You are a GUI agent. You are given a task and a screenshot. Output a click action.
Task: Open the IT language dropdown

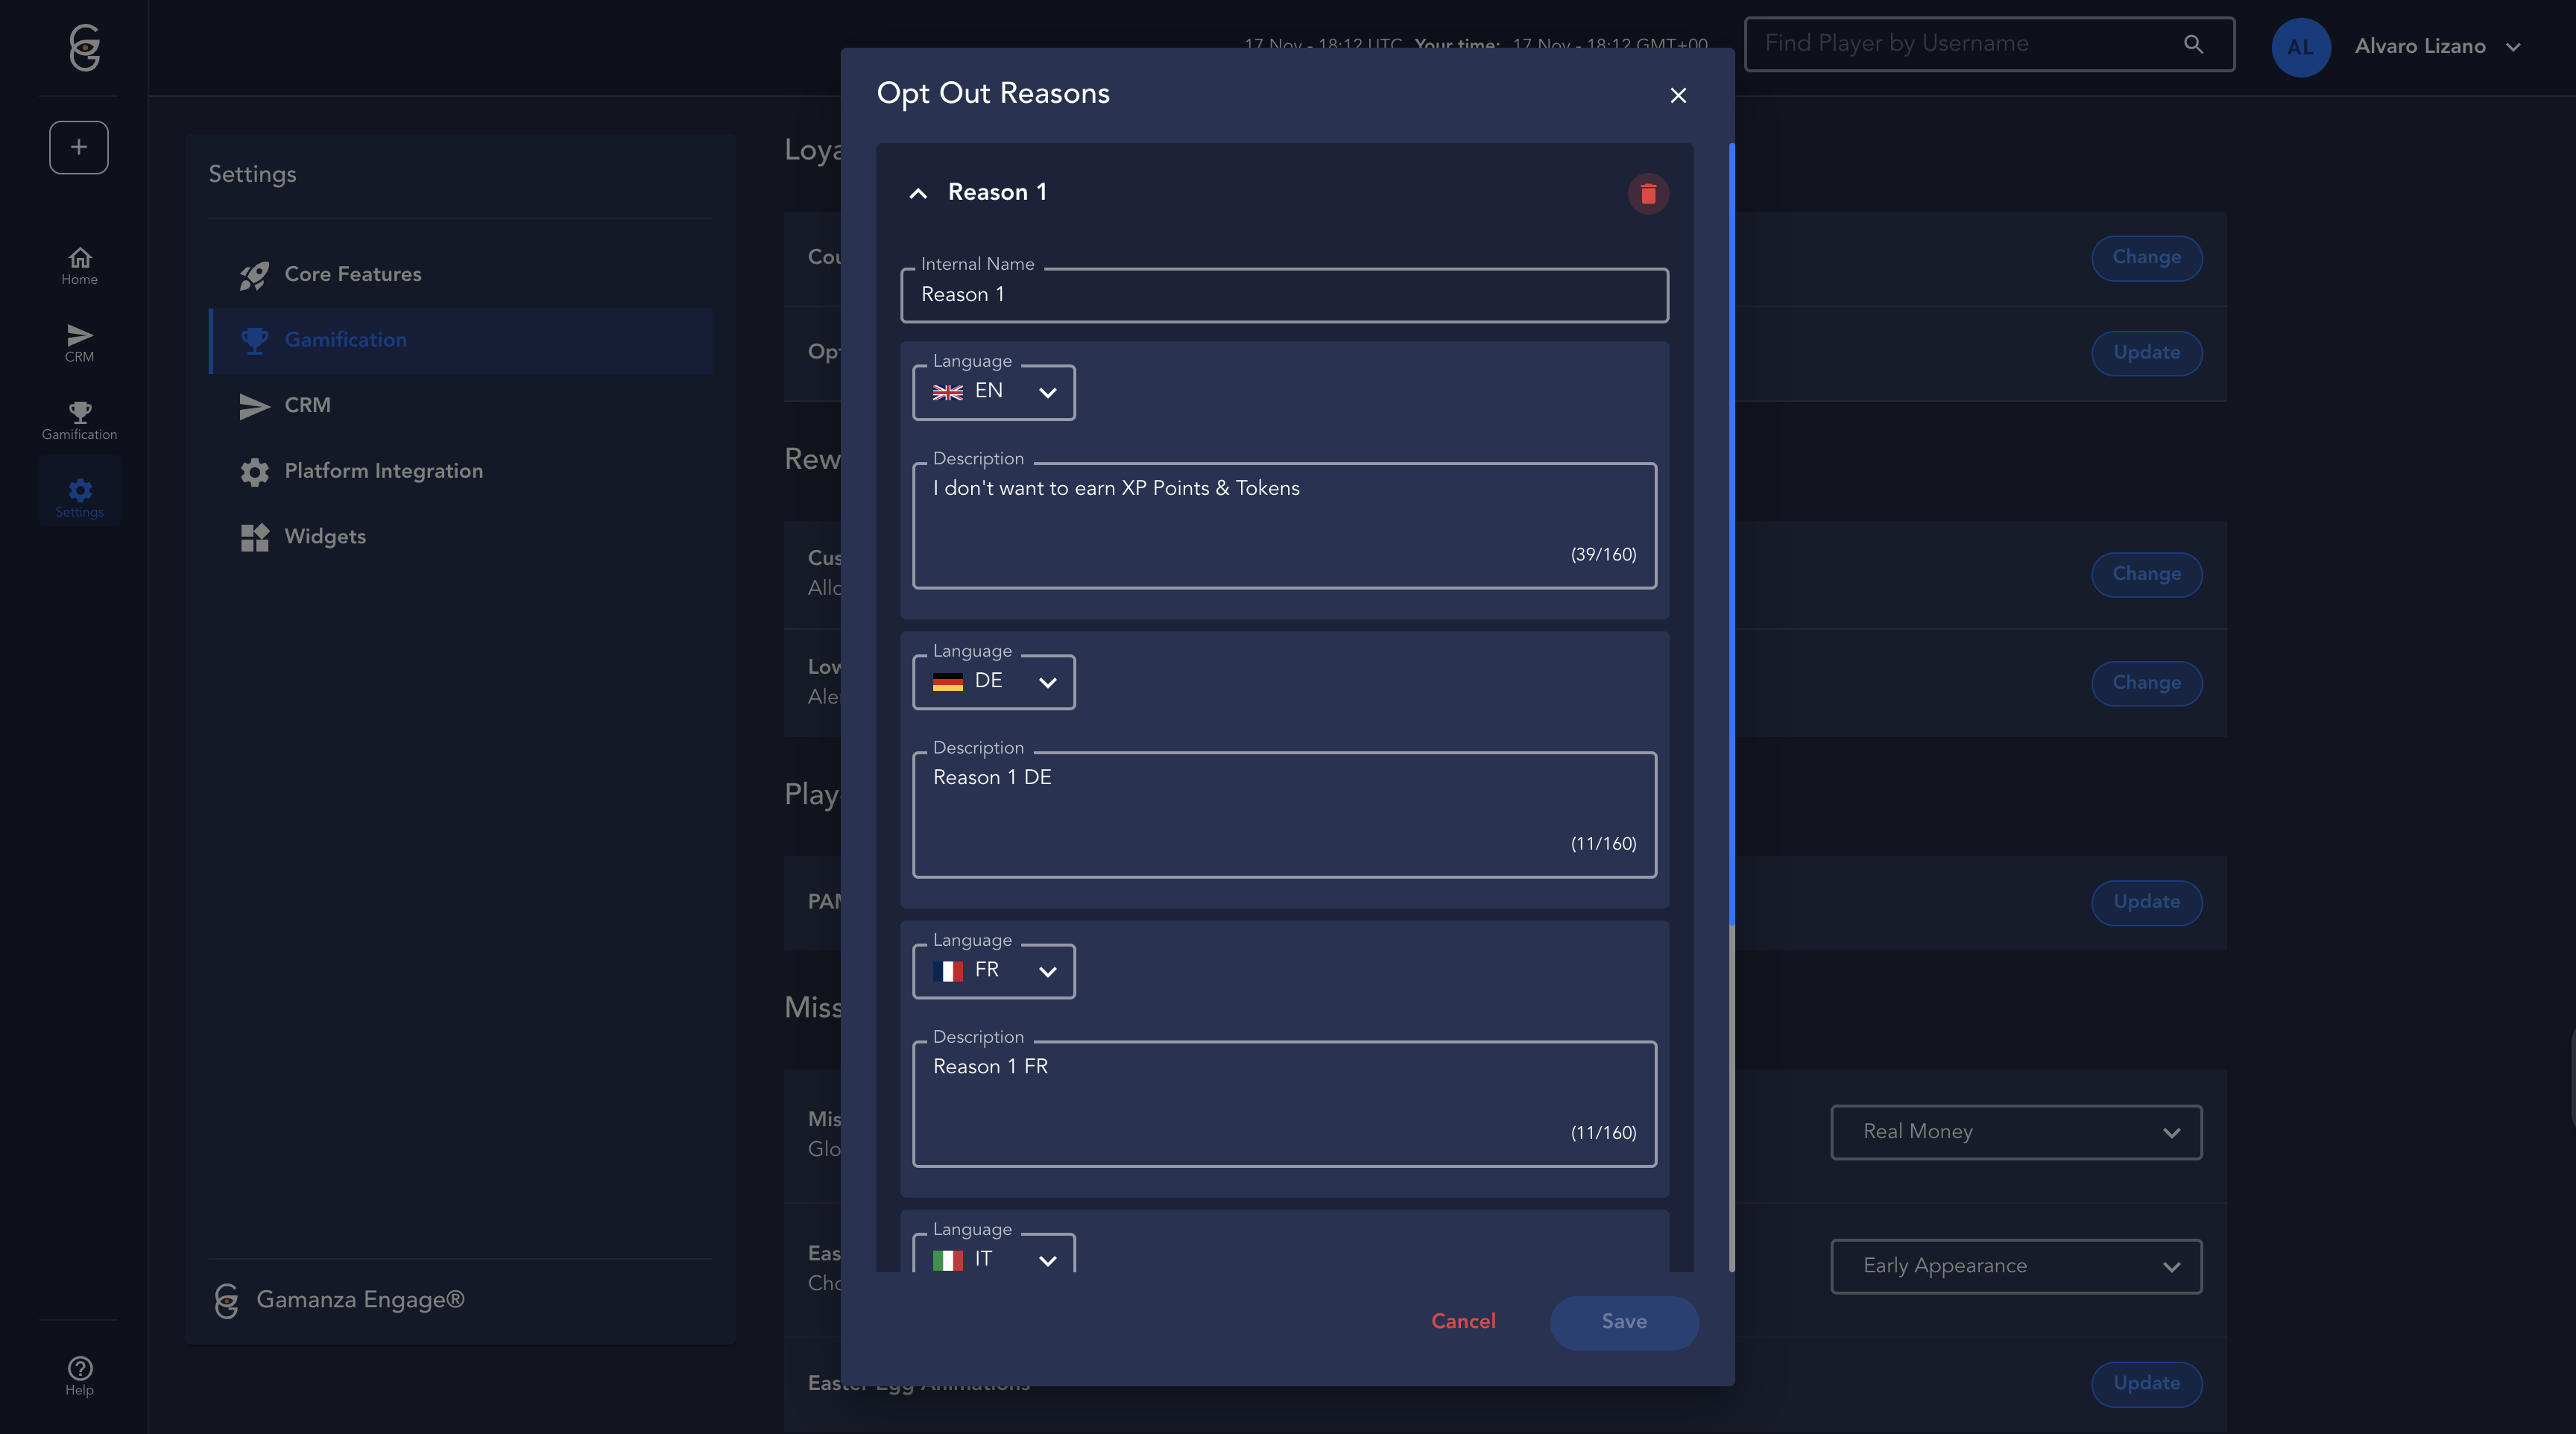click(994, 1258)
